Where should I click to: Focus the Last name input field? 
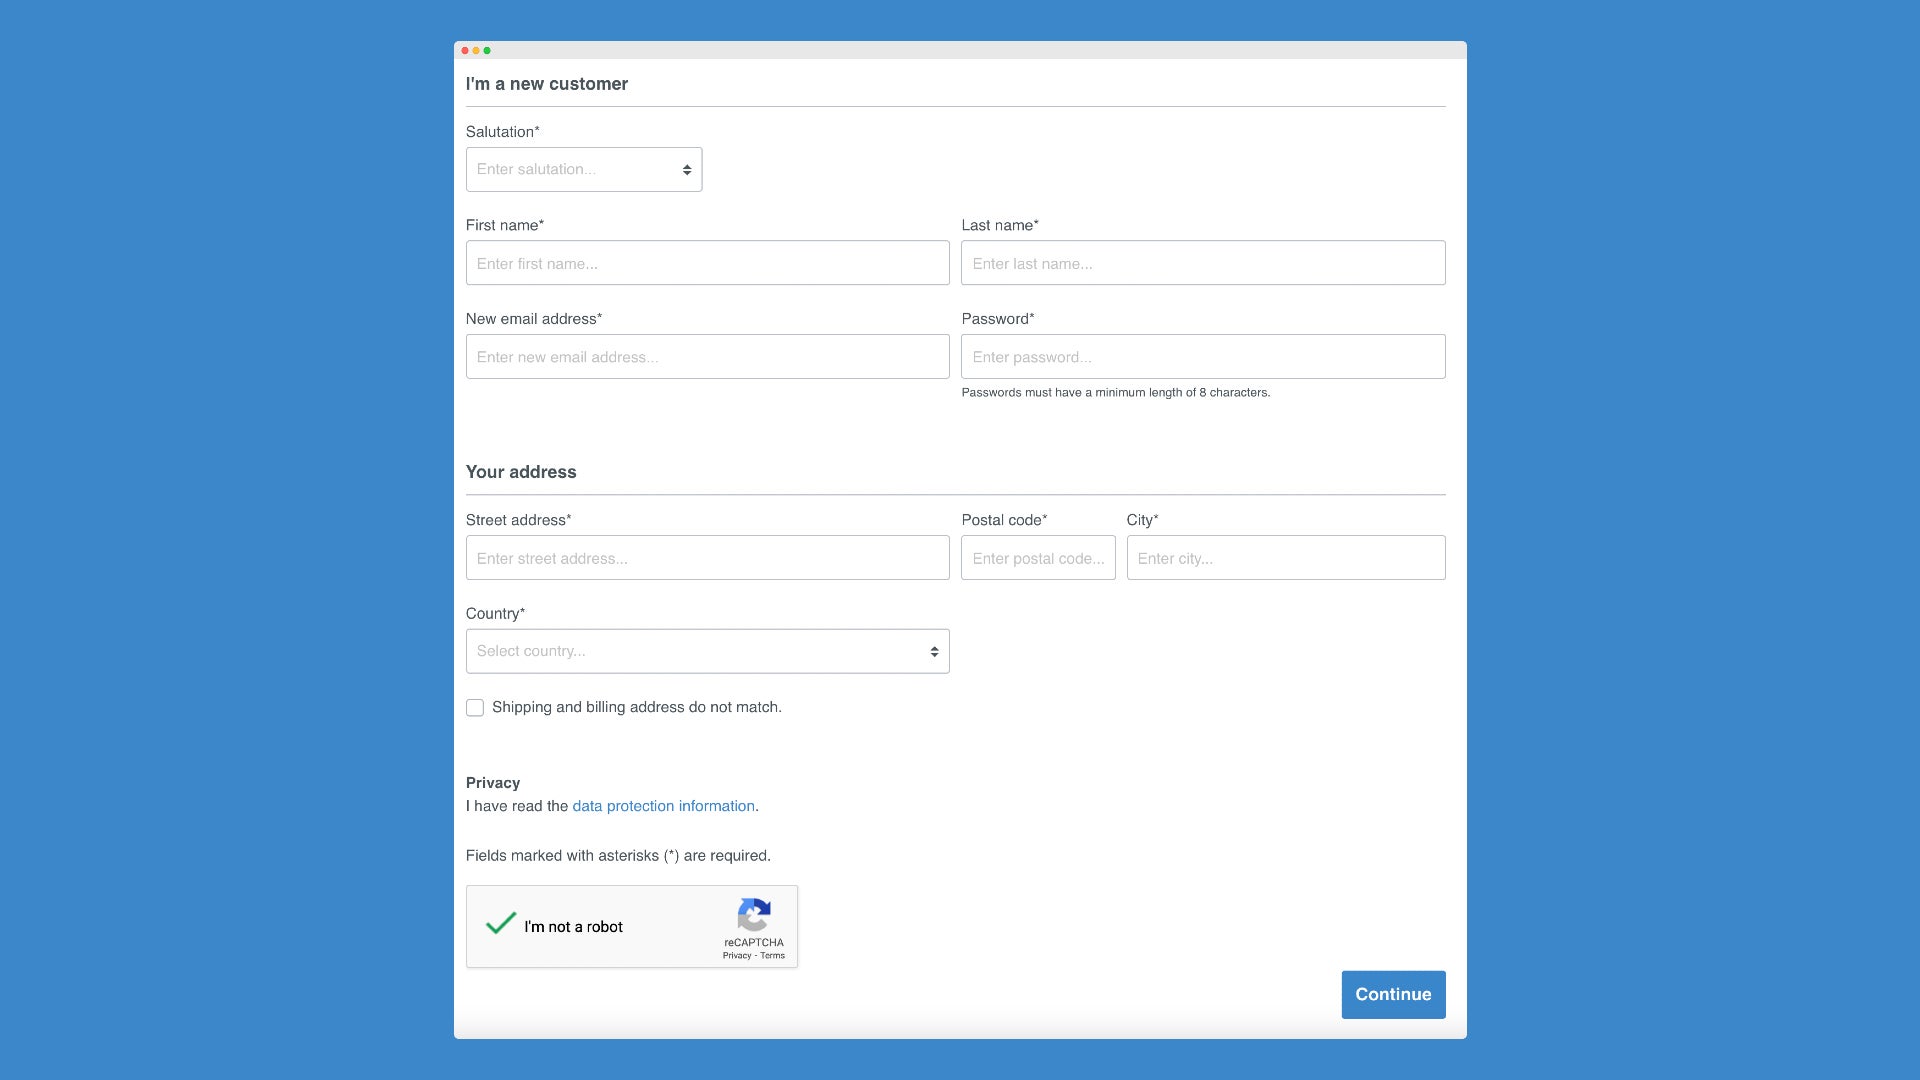point(1203,263)
